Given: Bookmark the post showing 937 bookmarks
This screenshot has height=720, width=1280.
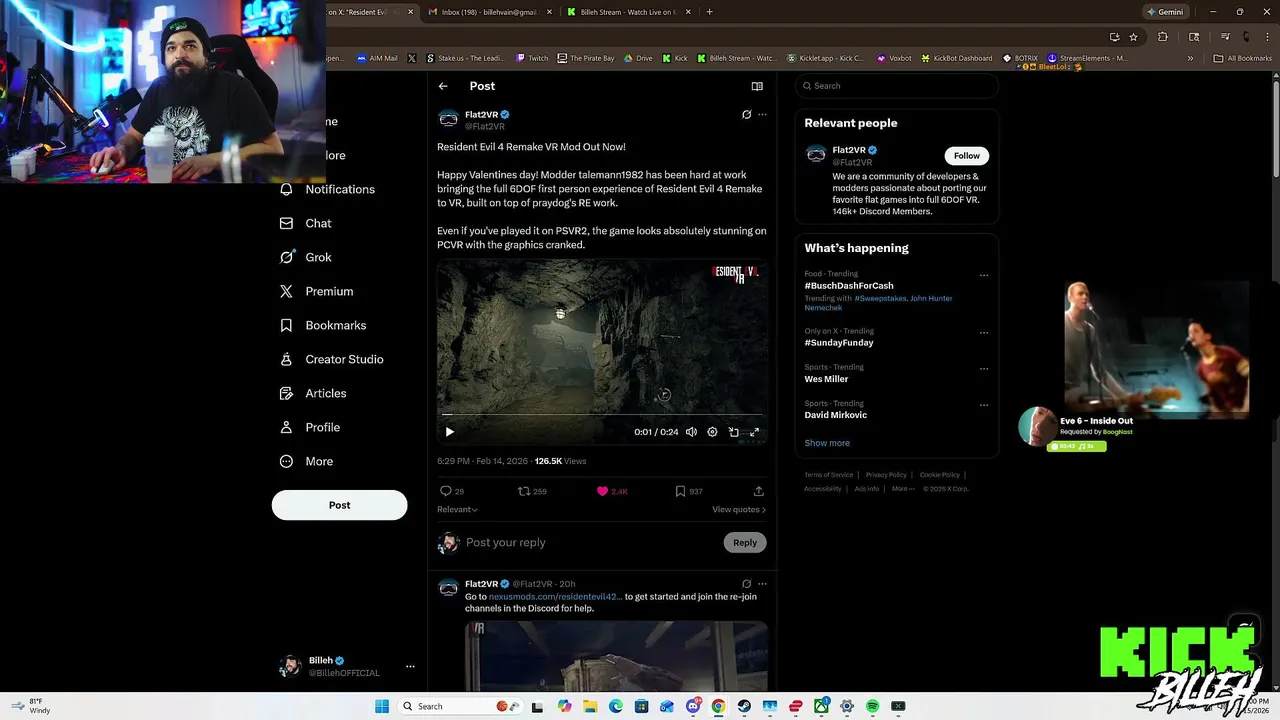Looking at the screenshot, I should (x=680, y=491).
